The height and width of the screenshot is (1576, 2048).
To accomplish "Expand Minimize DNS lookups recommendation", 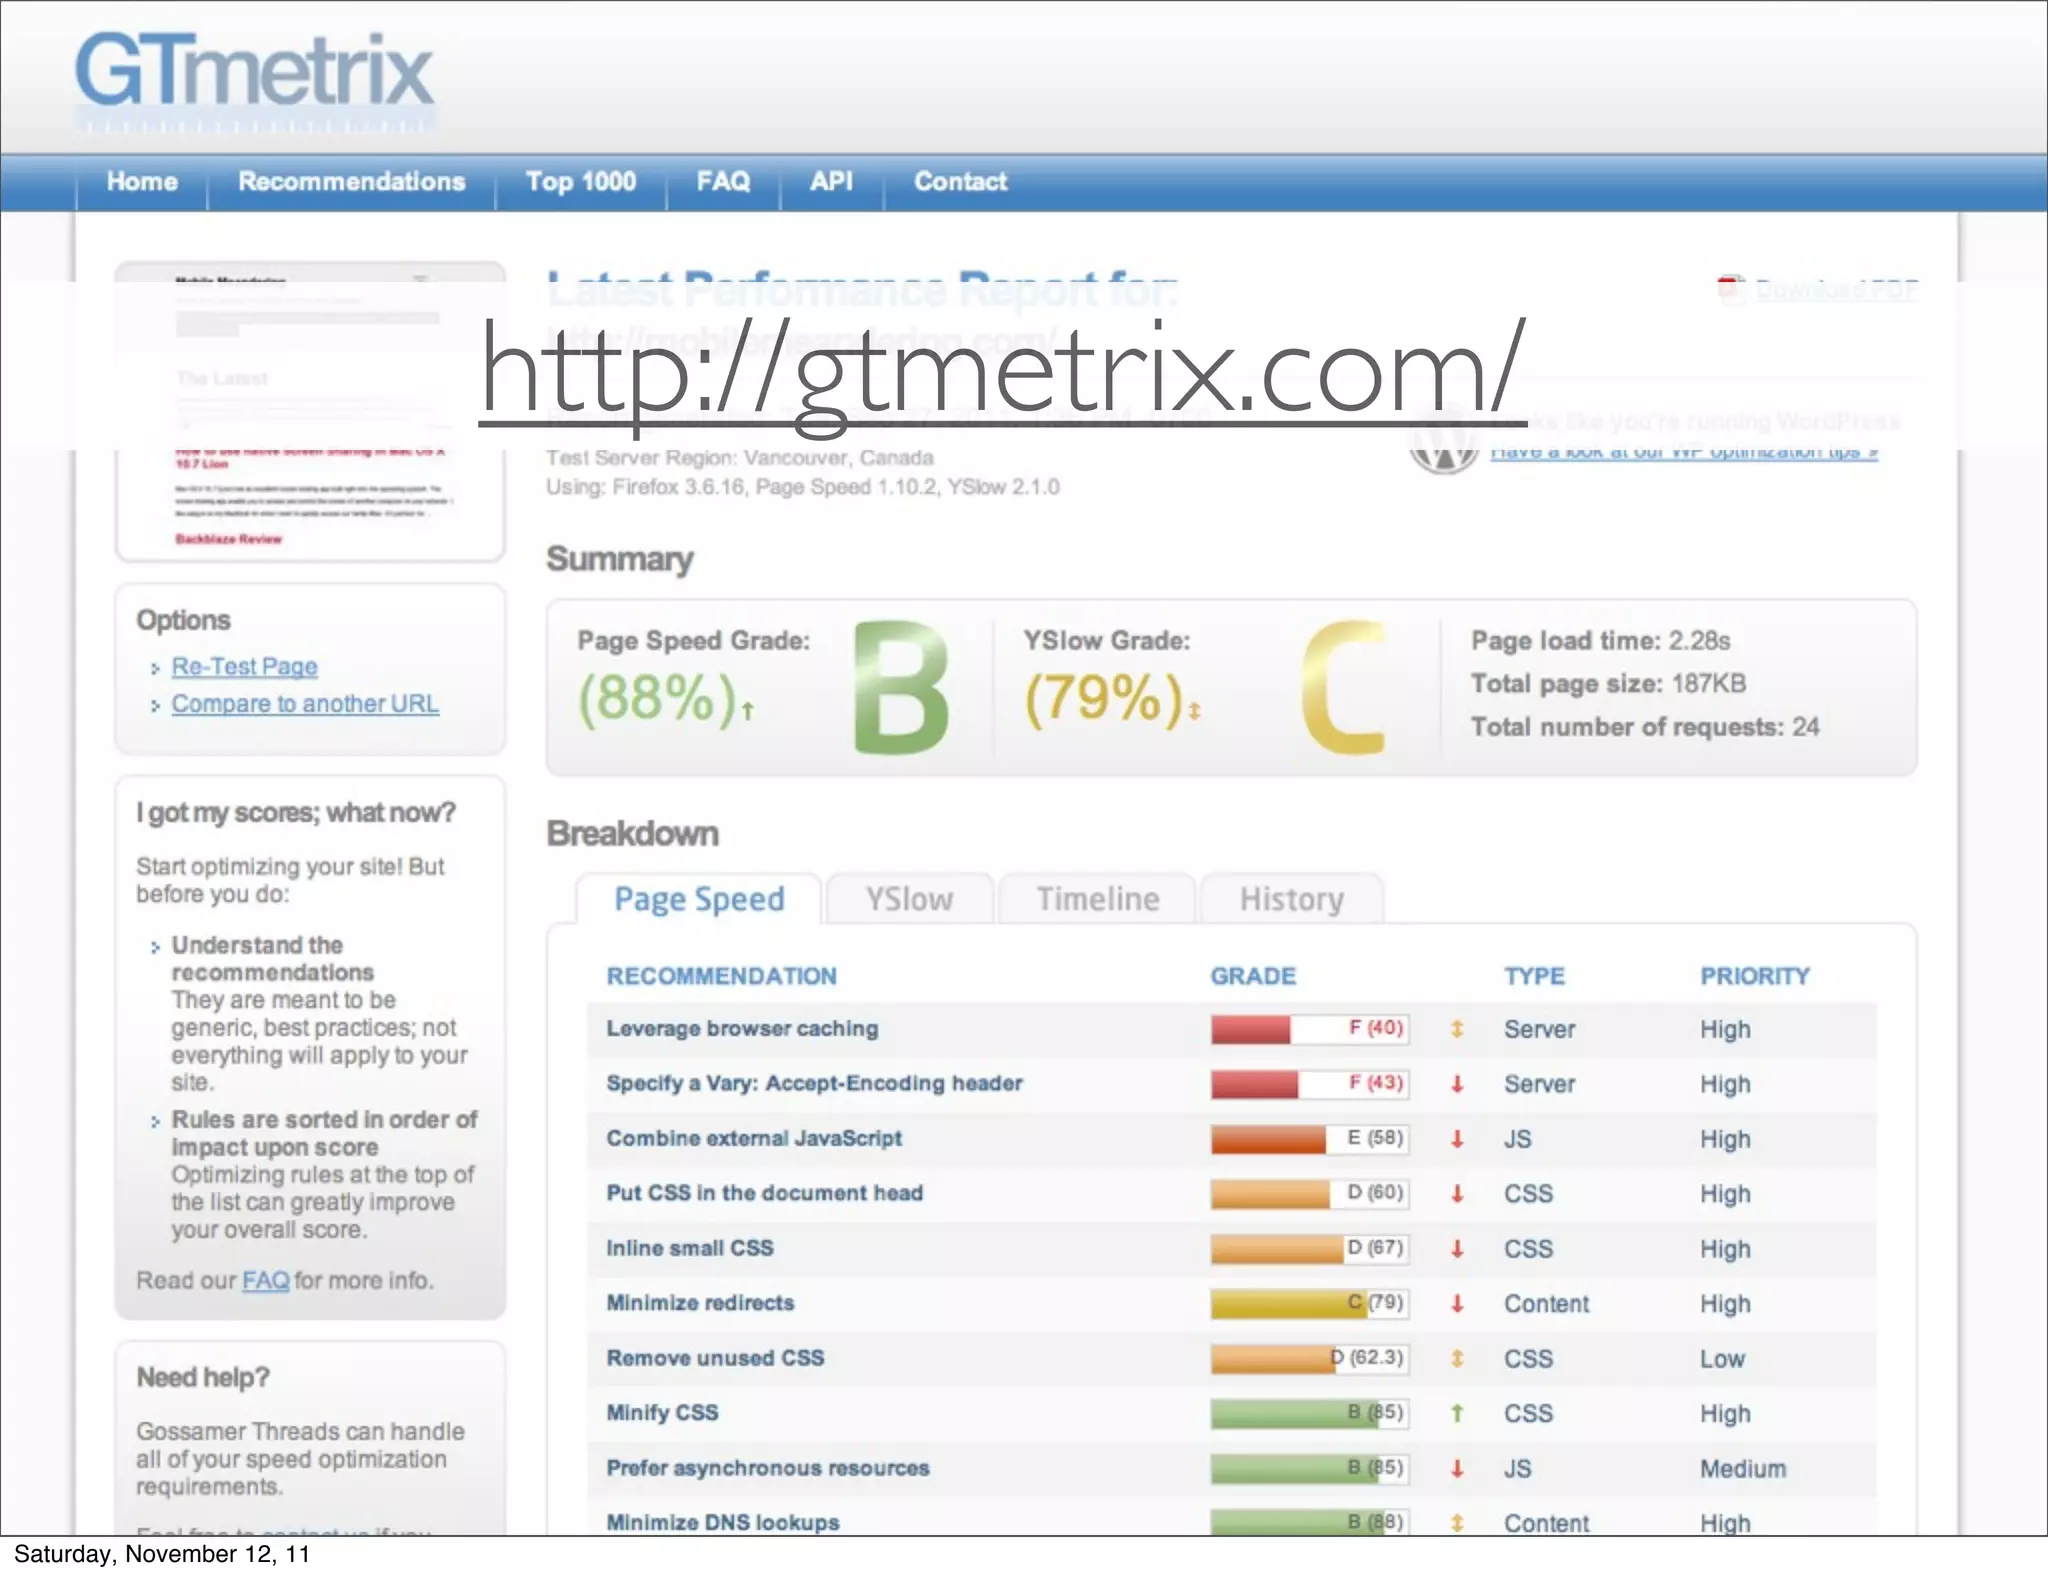I will click(x=723, y=1523).
